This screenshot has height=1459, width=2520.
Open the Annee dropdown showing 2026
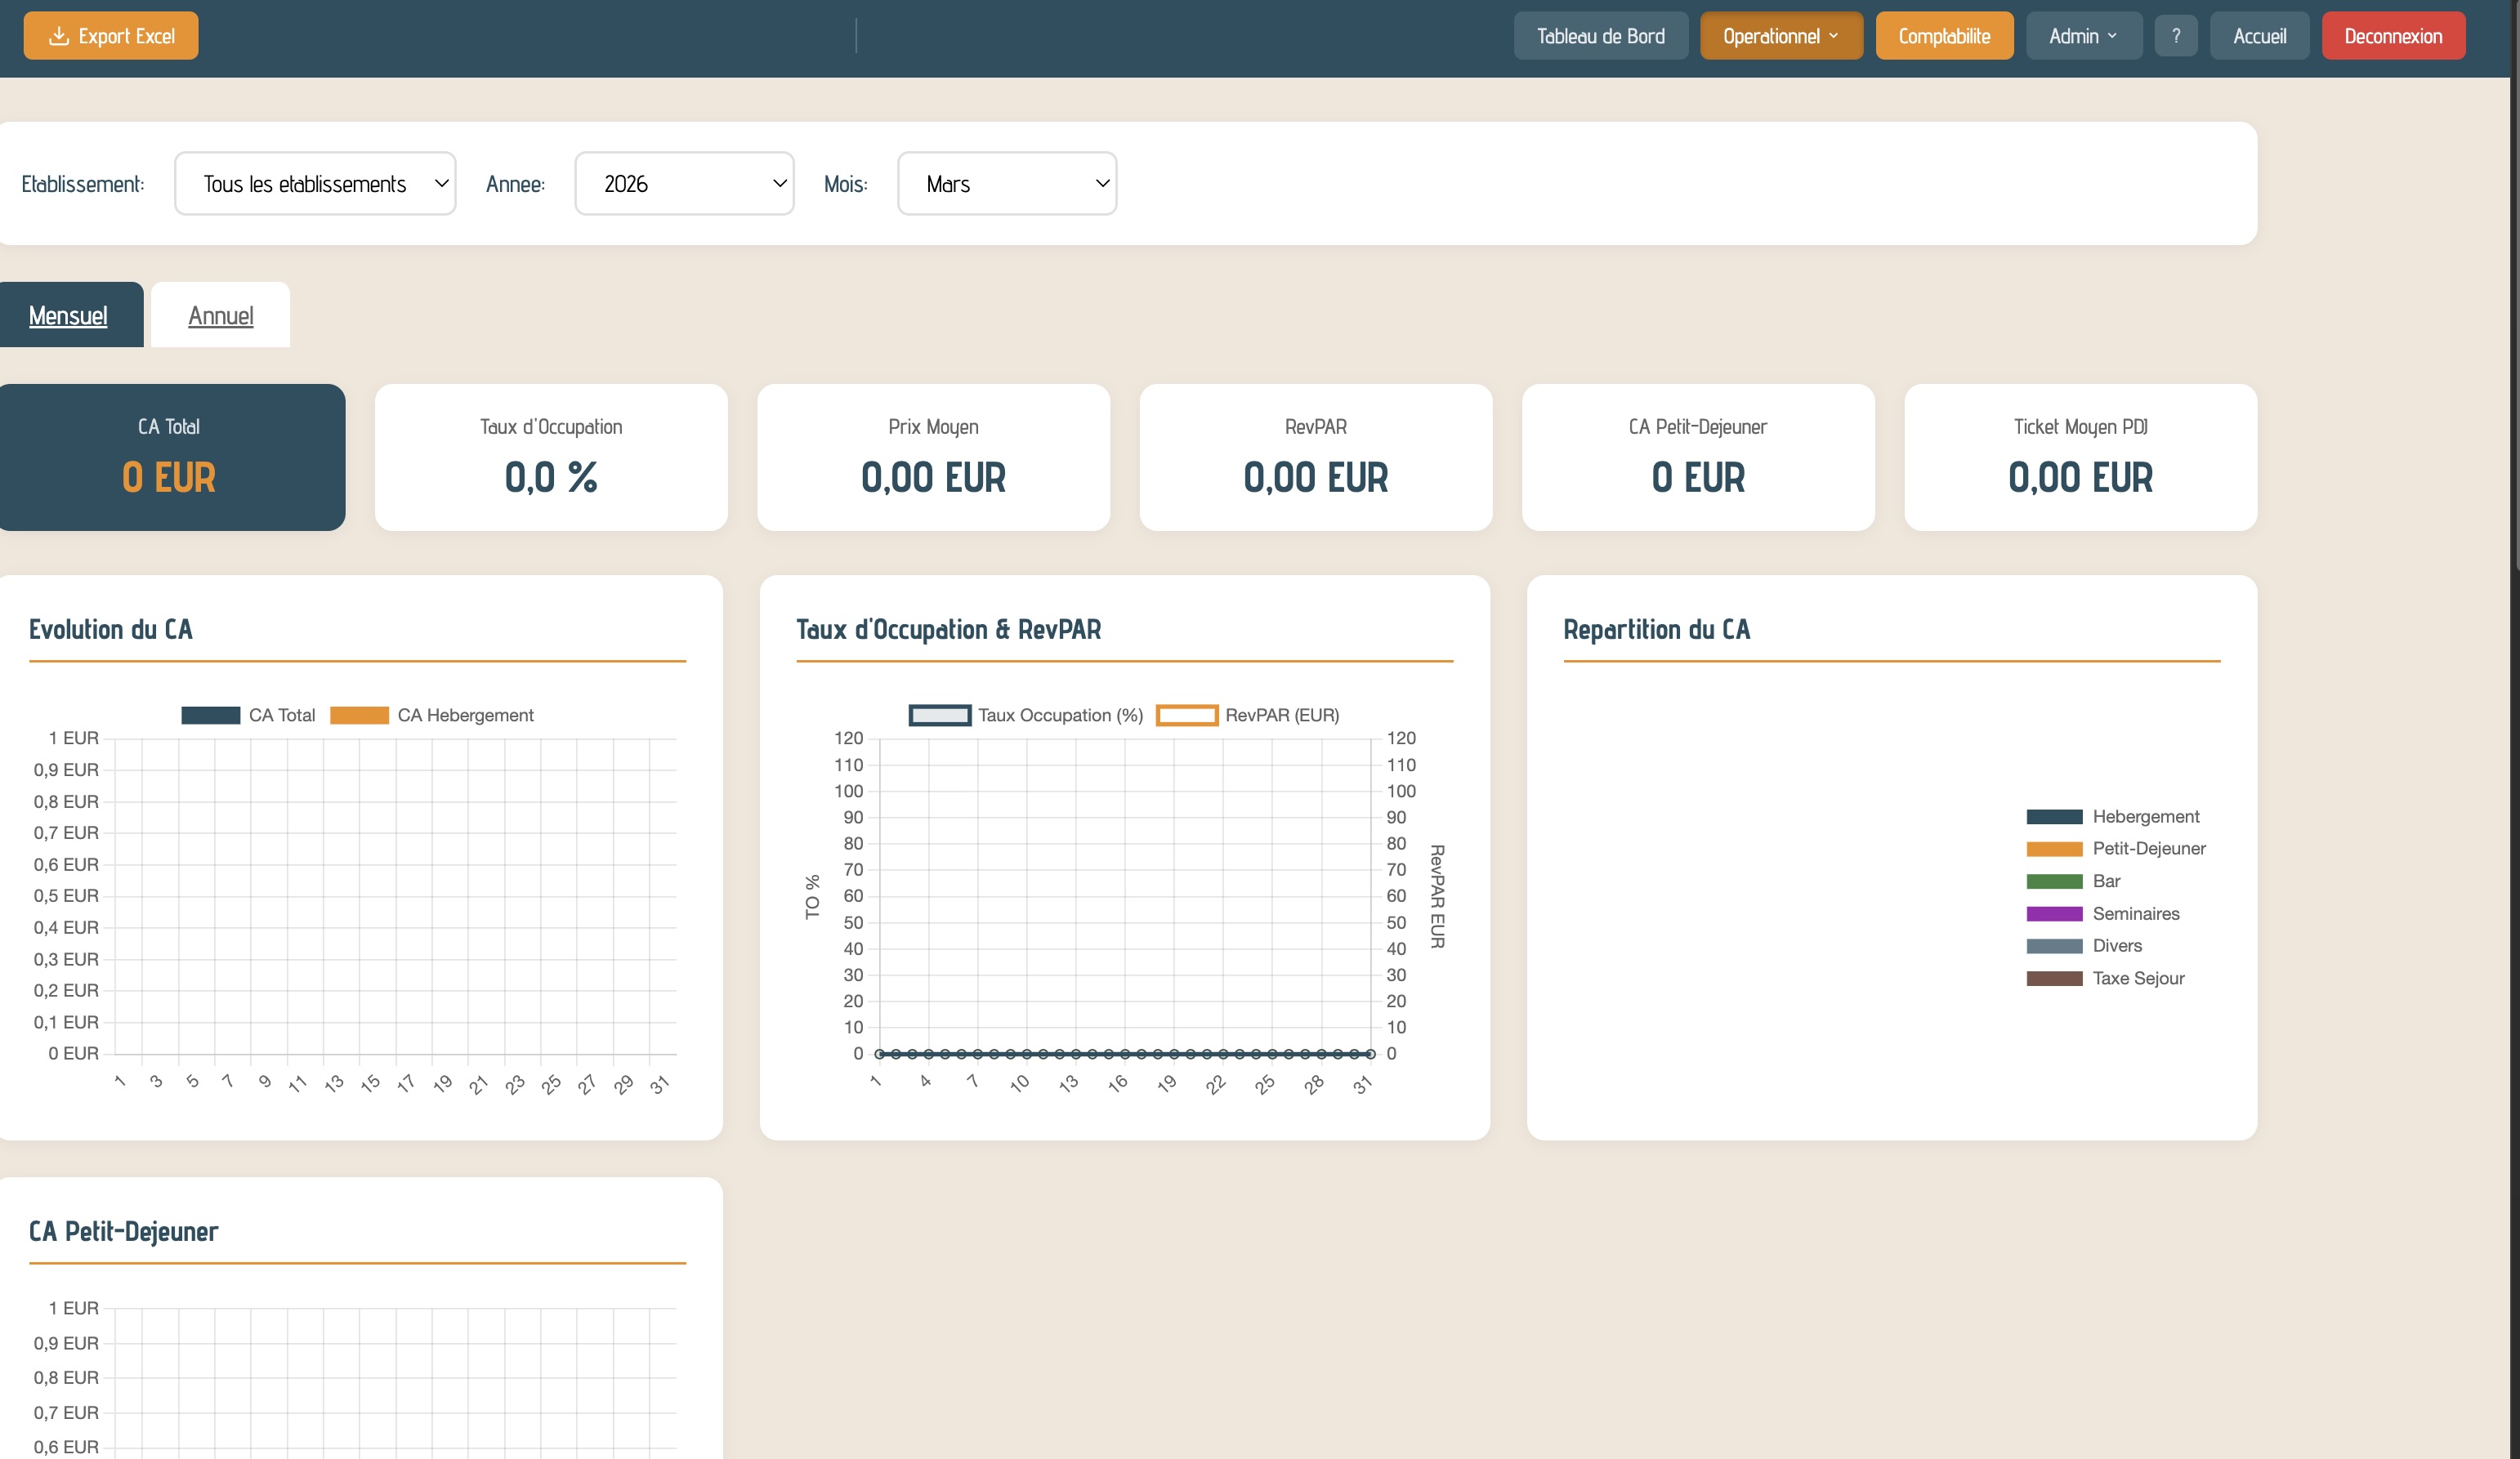[684, 183]
